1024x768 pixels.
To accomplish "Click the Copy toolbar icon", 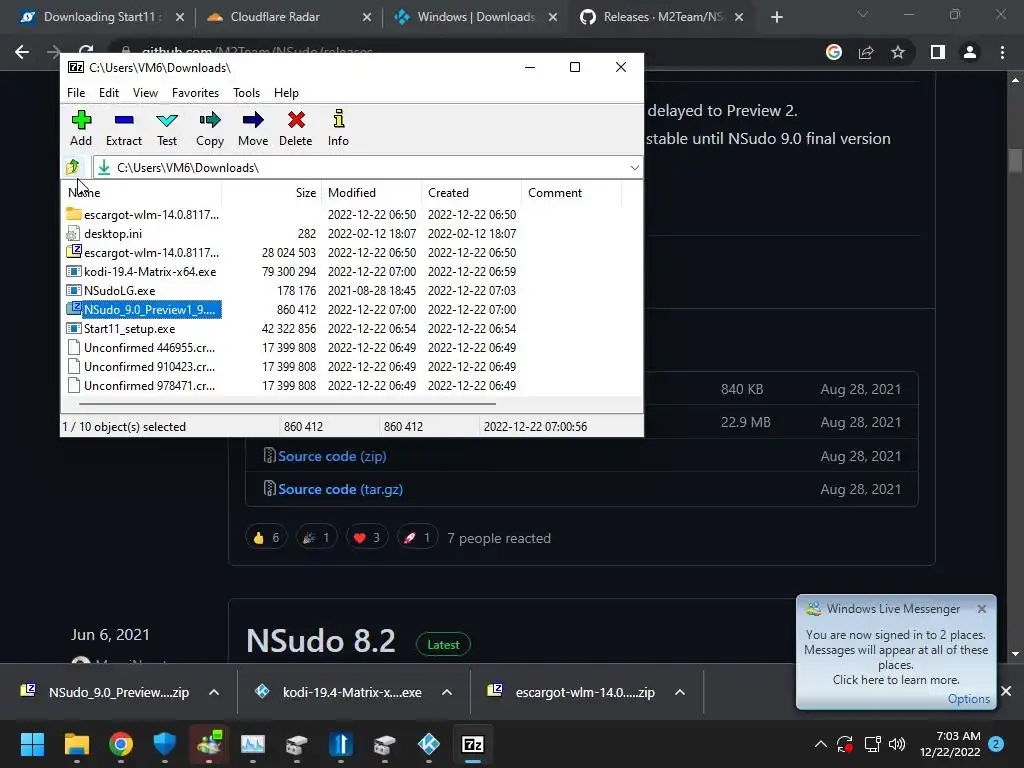I will tap(210, 128).
